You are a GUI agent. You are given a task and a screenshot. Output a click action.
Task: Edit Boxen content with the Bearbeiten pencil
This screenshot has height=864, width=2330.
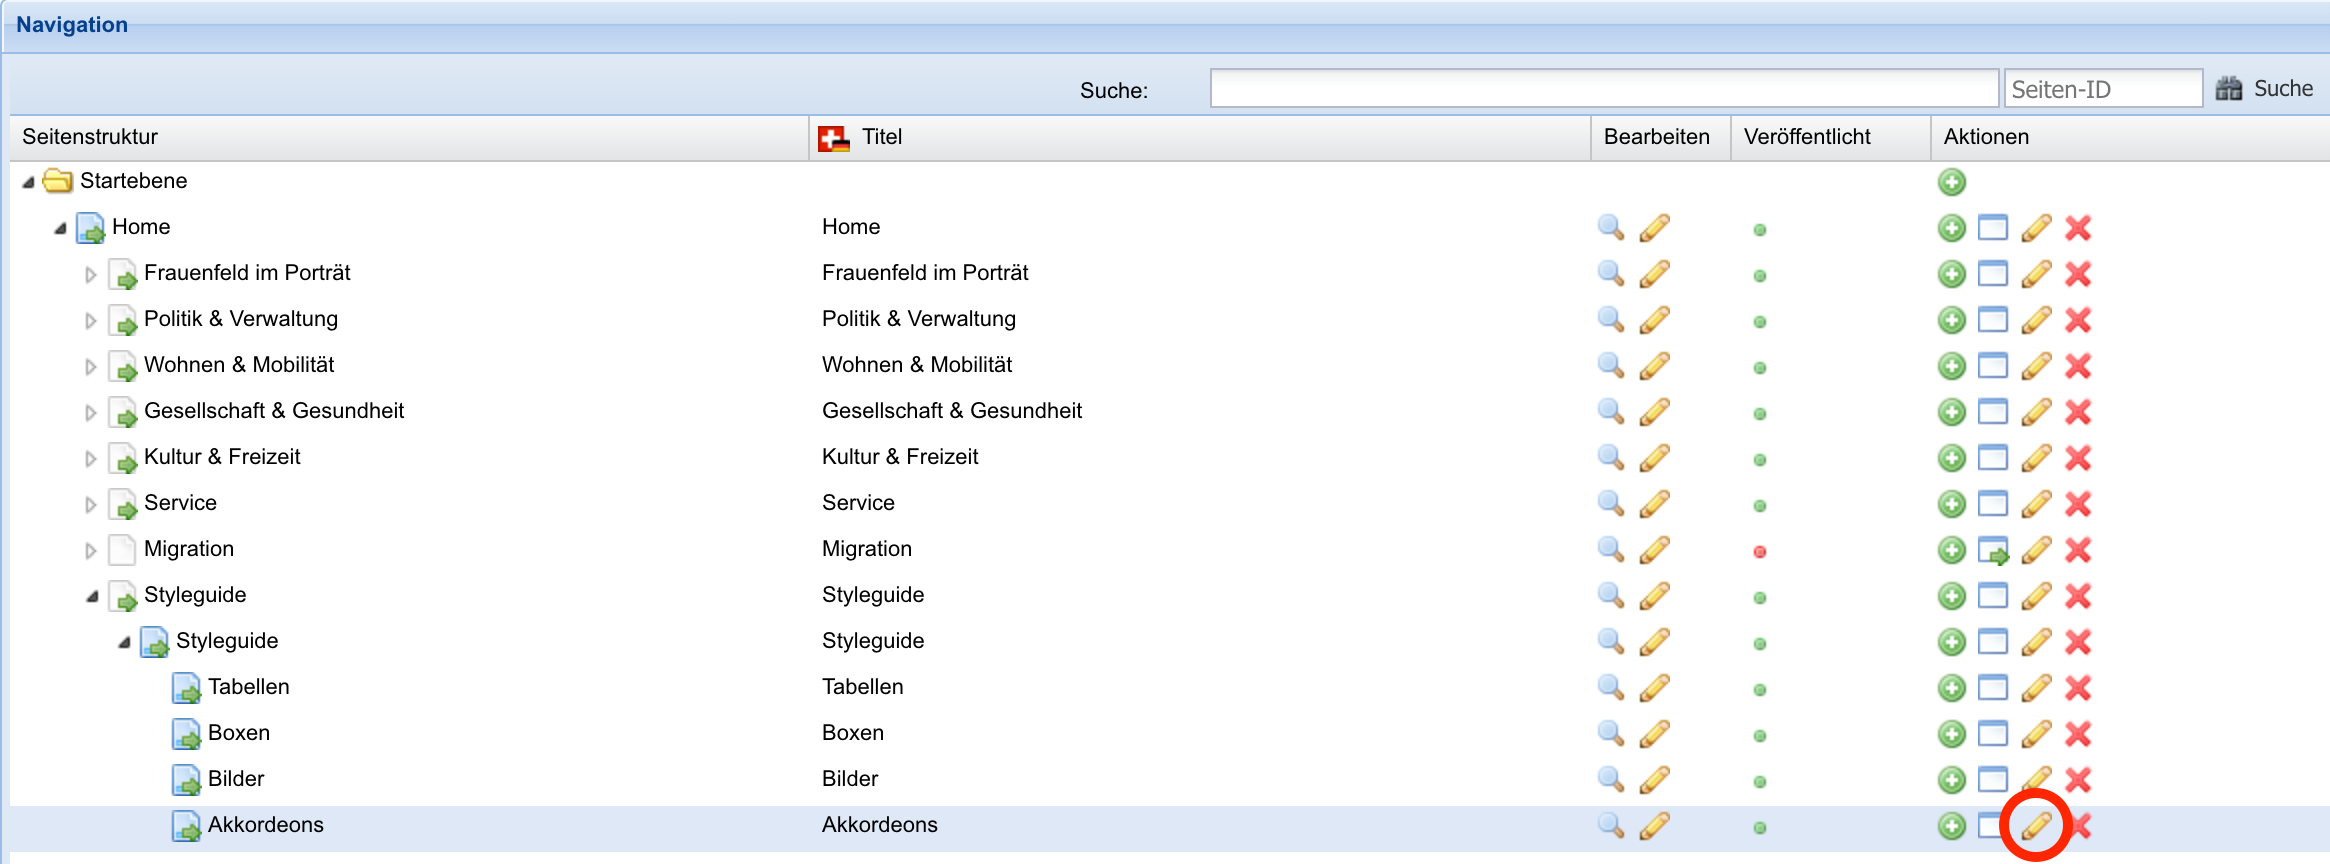click(1654, 733)
